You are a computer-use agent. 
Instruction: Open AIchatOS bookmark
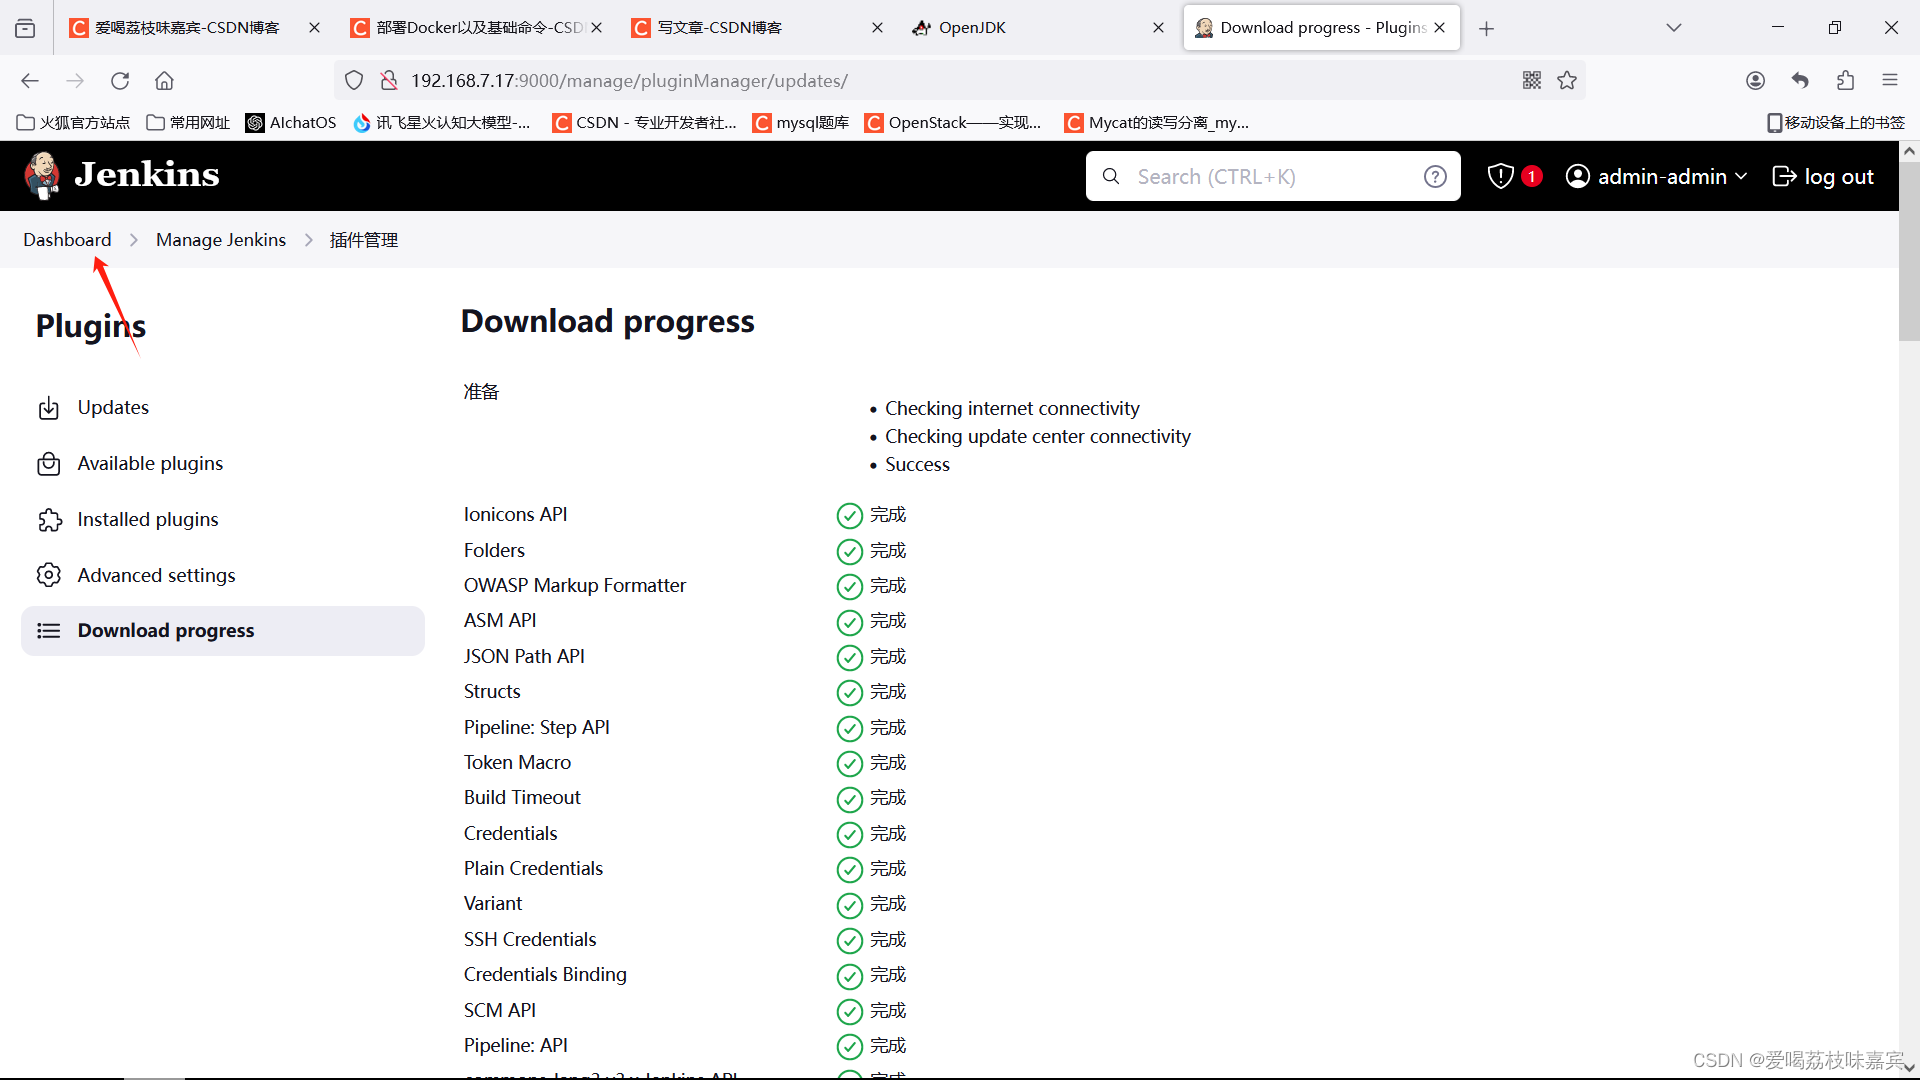point(291,123)
